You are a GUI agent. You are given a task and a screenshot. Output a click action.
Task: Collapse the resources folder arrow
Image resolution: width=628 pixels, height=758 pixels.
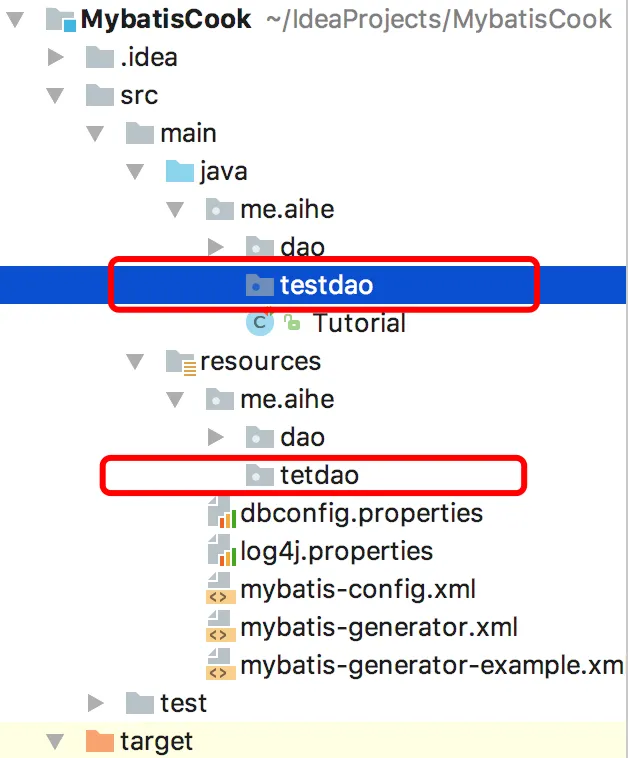coord(135,362)
